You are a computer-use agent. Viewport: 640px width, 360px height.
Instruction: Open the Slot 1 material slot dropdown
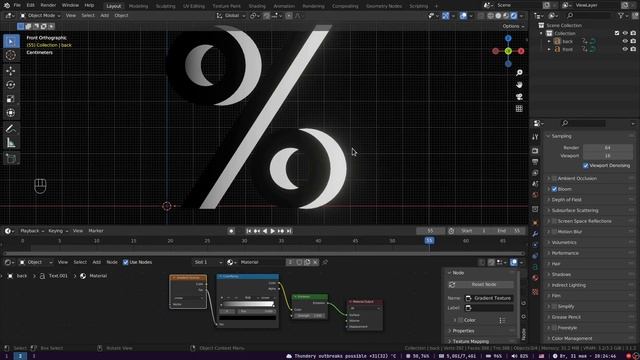pyautogui.click(x=208, y=262)
